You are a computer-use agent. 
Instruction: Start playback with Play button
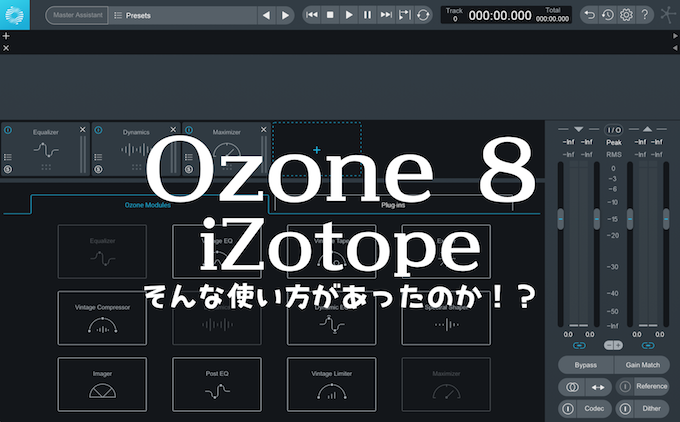coord(349,15)
